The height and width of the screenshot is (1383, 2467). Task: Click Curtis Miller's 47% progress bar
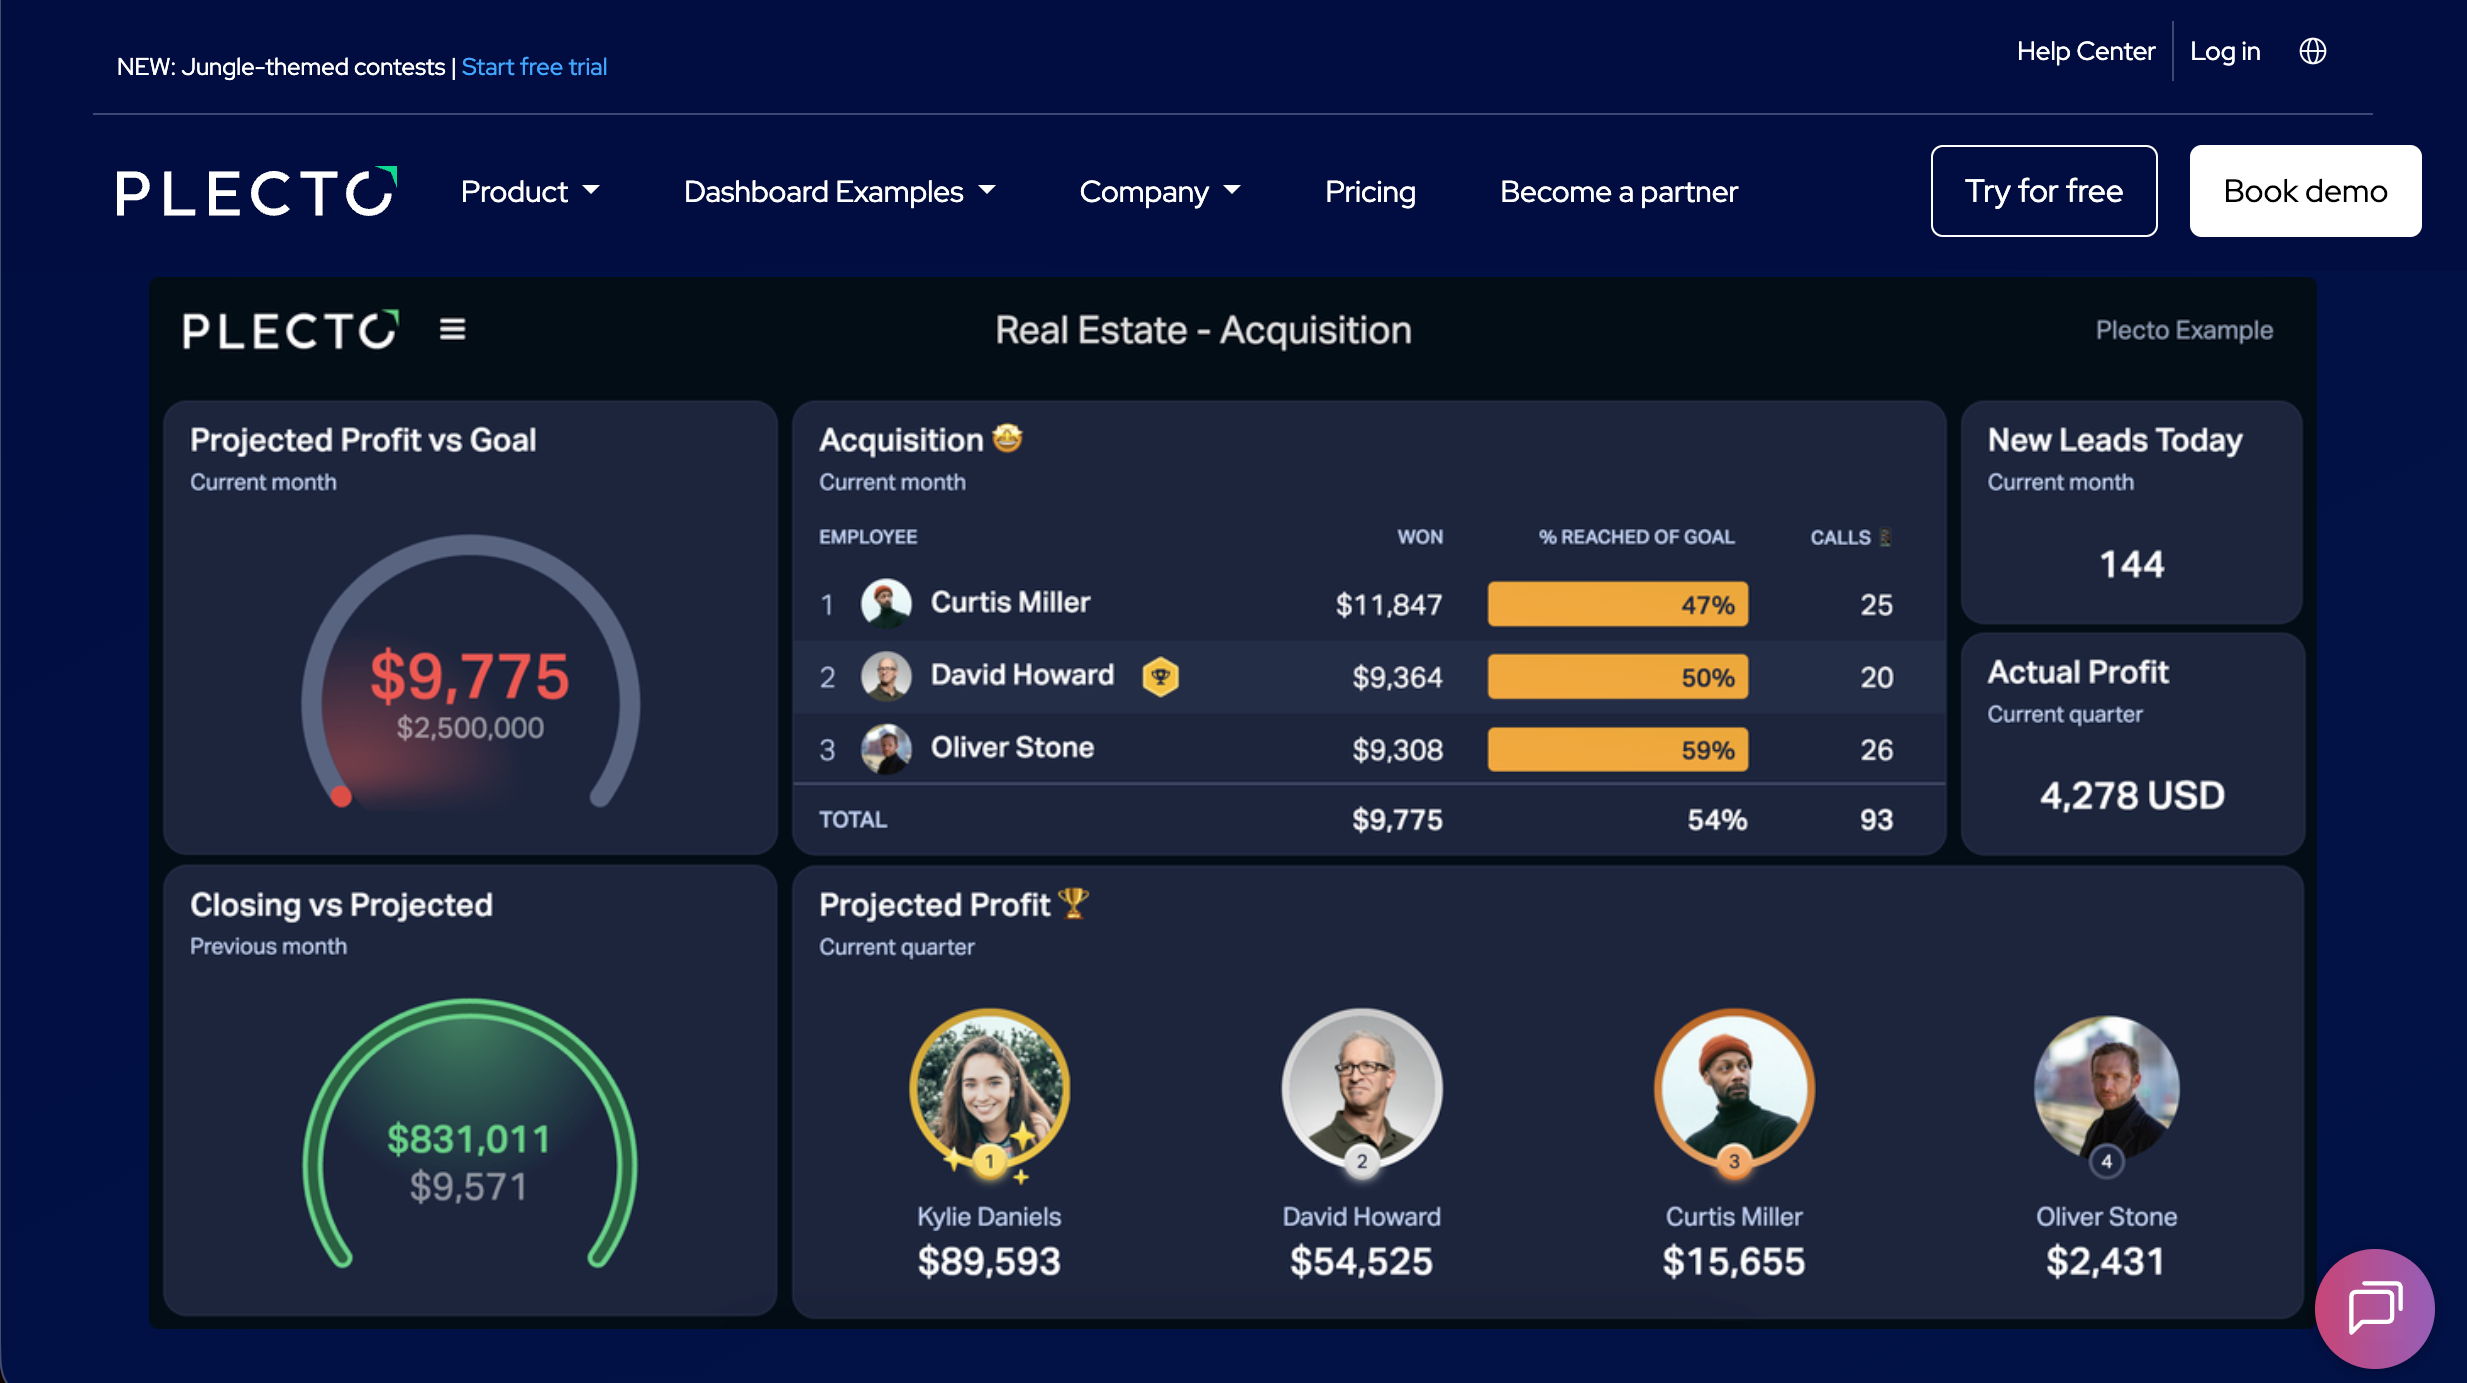pos(1617,604)
